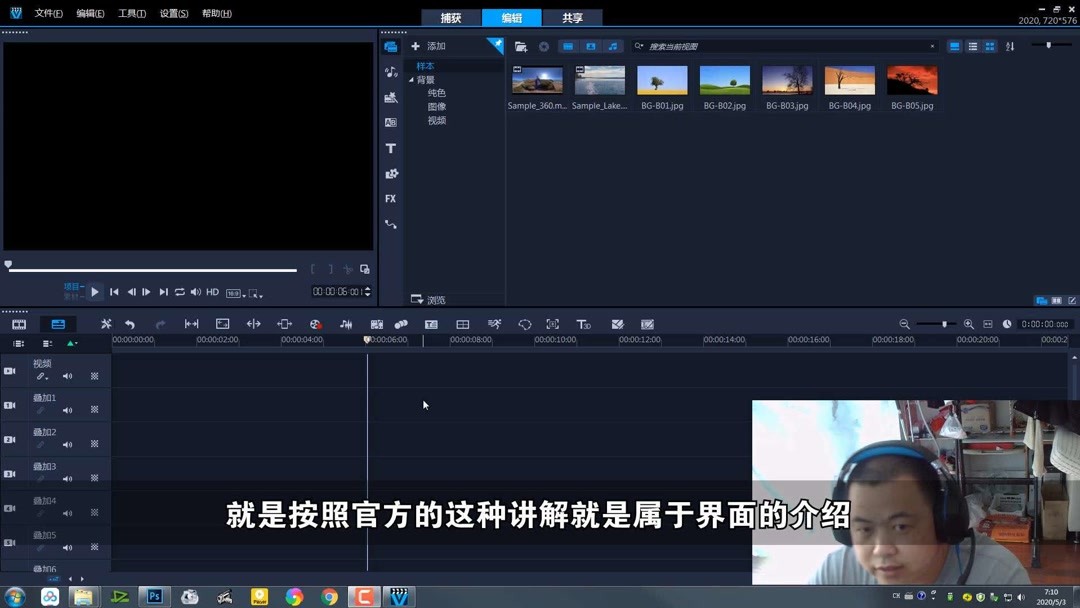Mute the 视频 track speaker toggle

[66, 375]
